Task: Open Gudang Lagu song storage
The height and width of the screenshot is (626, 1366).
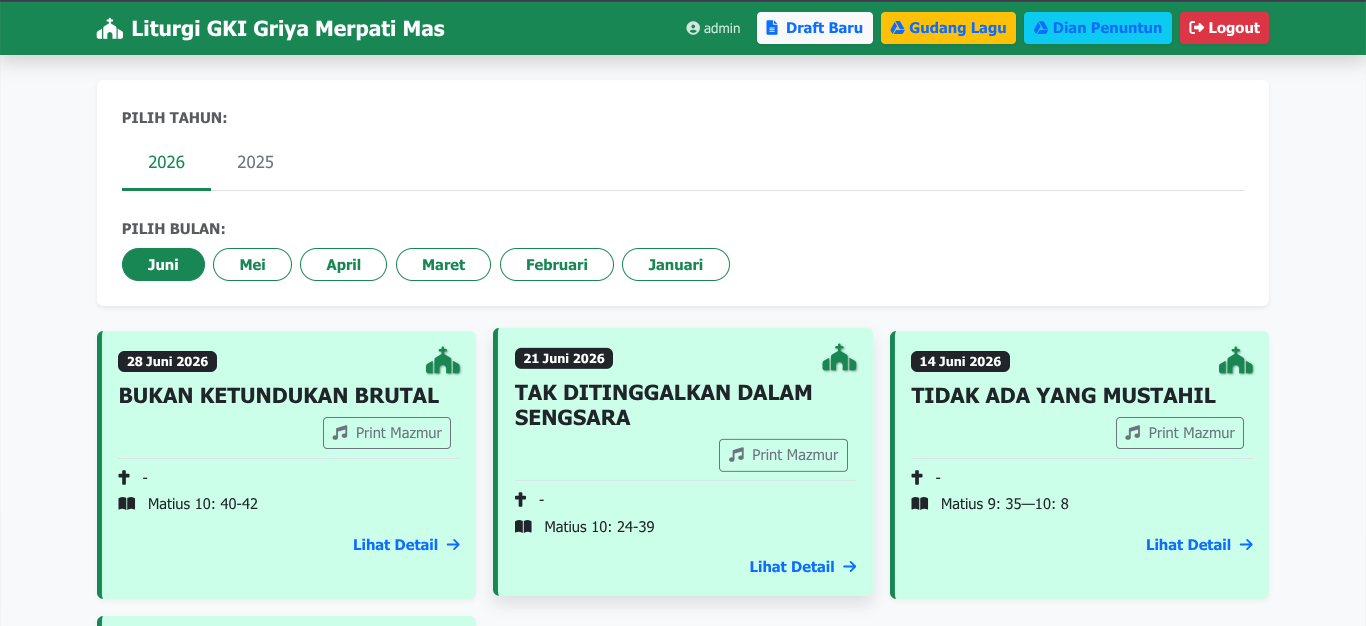Action: click(948, 28)
